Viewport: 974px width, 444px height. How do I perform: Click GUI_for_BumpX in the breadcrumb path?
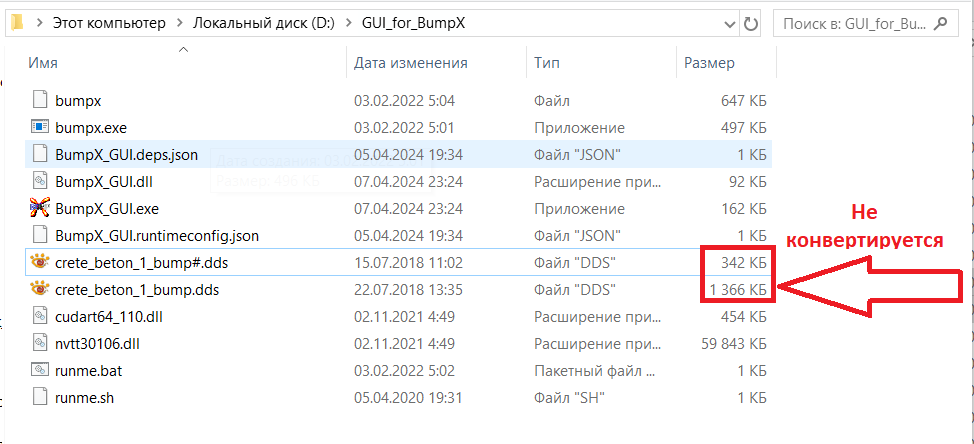413,24
